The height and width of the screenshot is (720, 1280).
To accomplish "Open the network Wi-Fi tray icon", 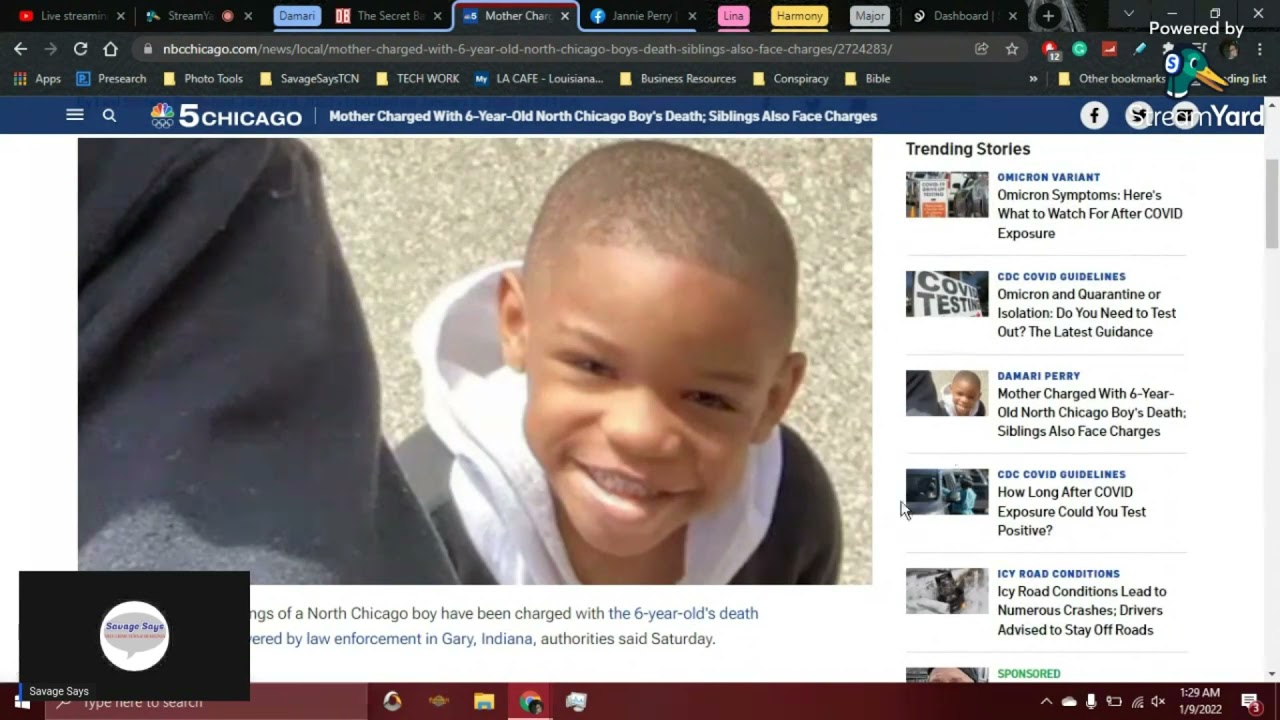I will 1136,702.
